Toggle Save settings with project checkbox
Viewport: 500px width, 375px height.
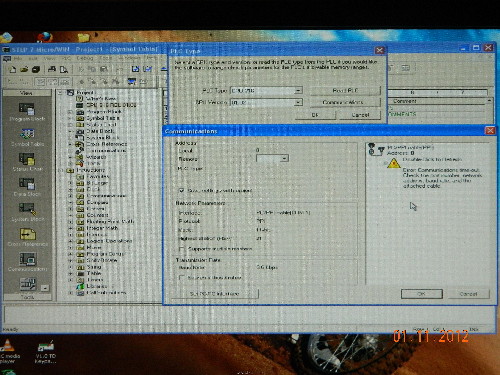coord(182,190)
